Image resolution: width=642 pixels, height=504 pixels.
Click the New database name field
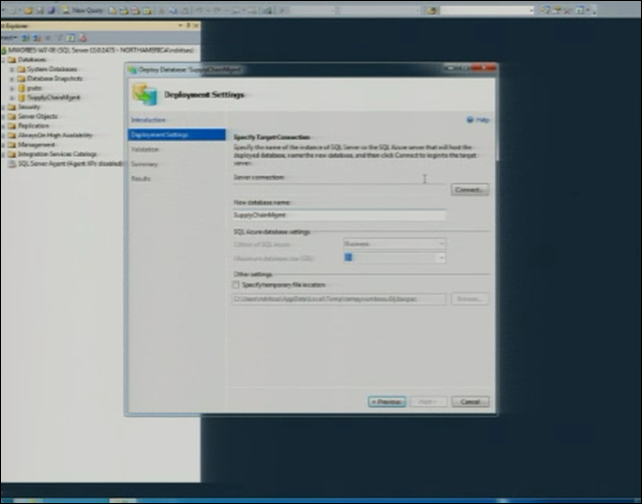click(339, 215)
